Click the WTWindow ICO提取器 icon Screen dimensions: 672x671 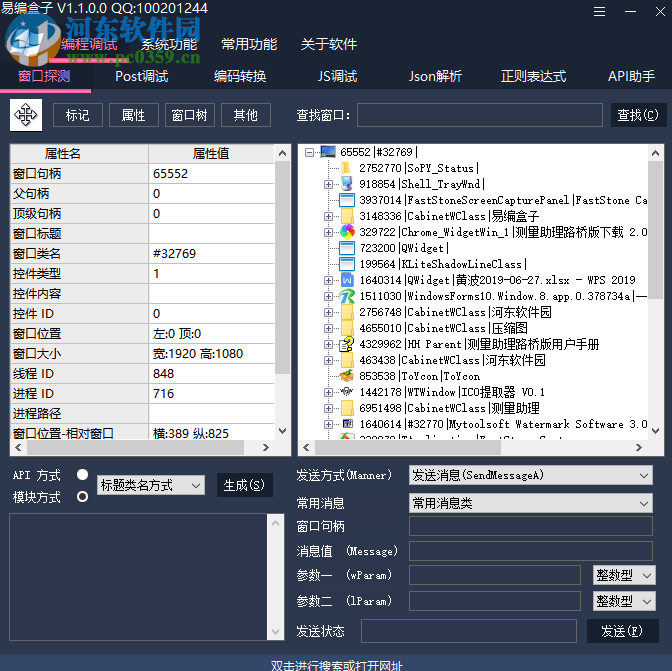[x=346, y=392]
